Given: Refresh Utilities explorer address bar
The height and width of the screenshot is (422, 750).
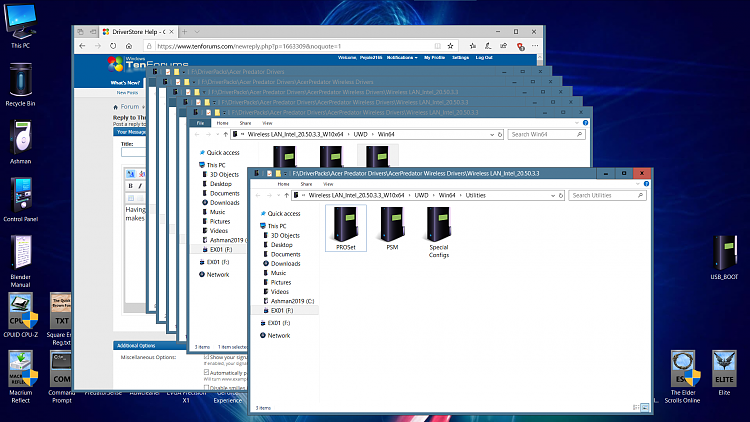Looking at the screenshot, I should [561, 195].
